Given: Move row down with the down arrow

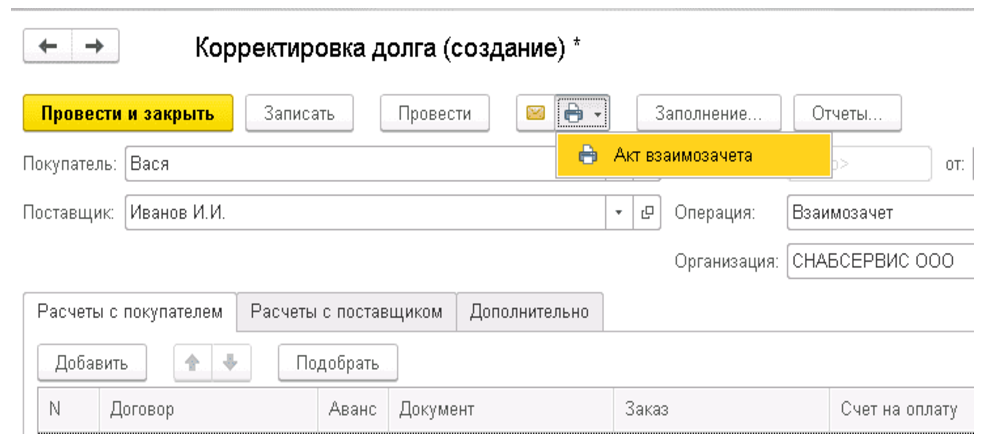Looking at the screenshot, I should (x=230, y=363).
